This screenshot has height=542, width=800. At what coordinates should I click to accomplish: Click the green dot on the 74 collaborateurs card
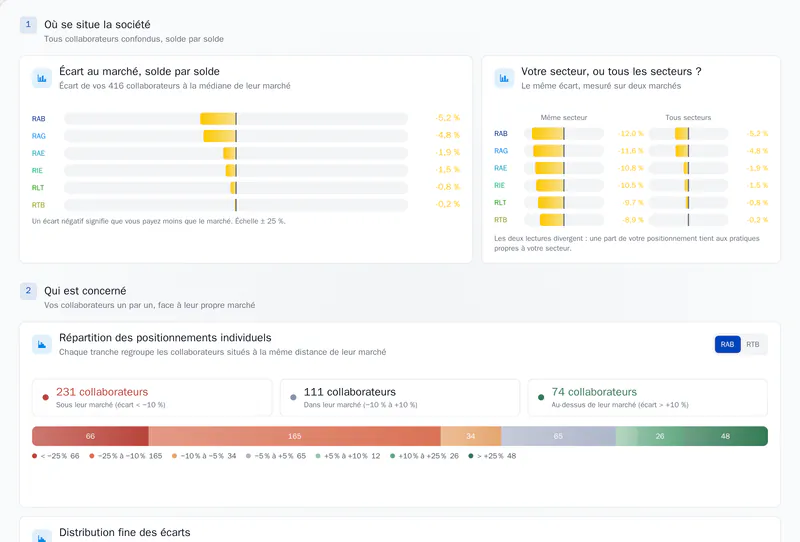[541, 397]
